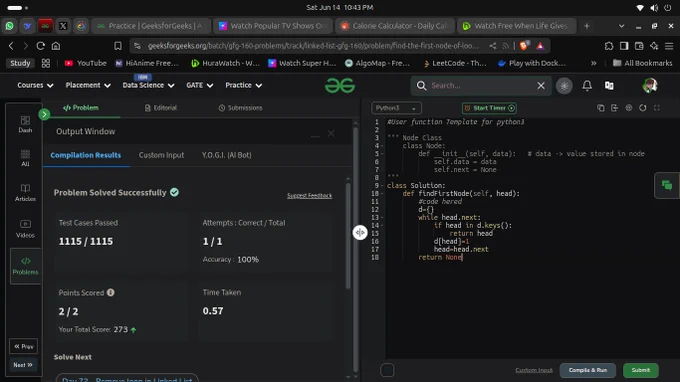Expand the Practice dropdown
Viewport: 680px width, 382px height.
point(243,85)
